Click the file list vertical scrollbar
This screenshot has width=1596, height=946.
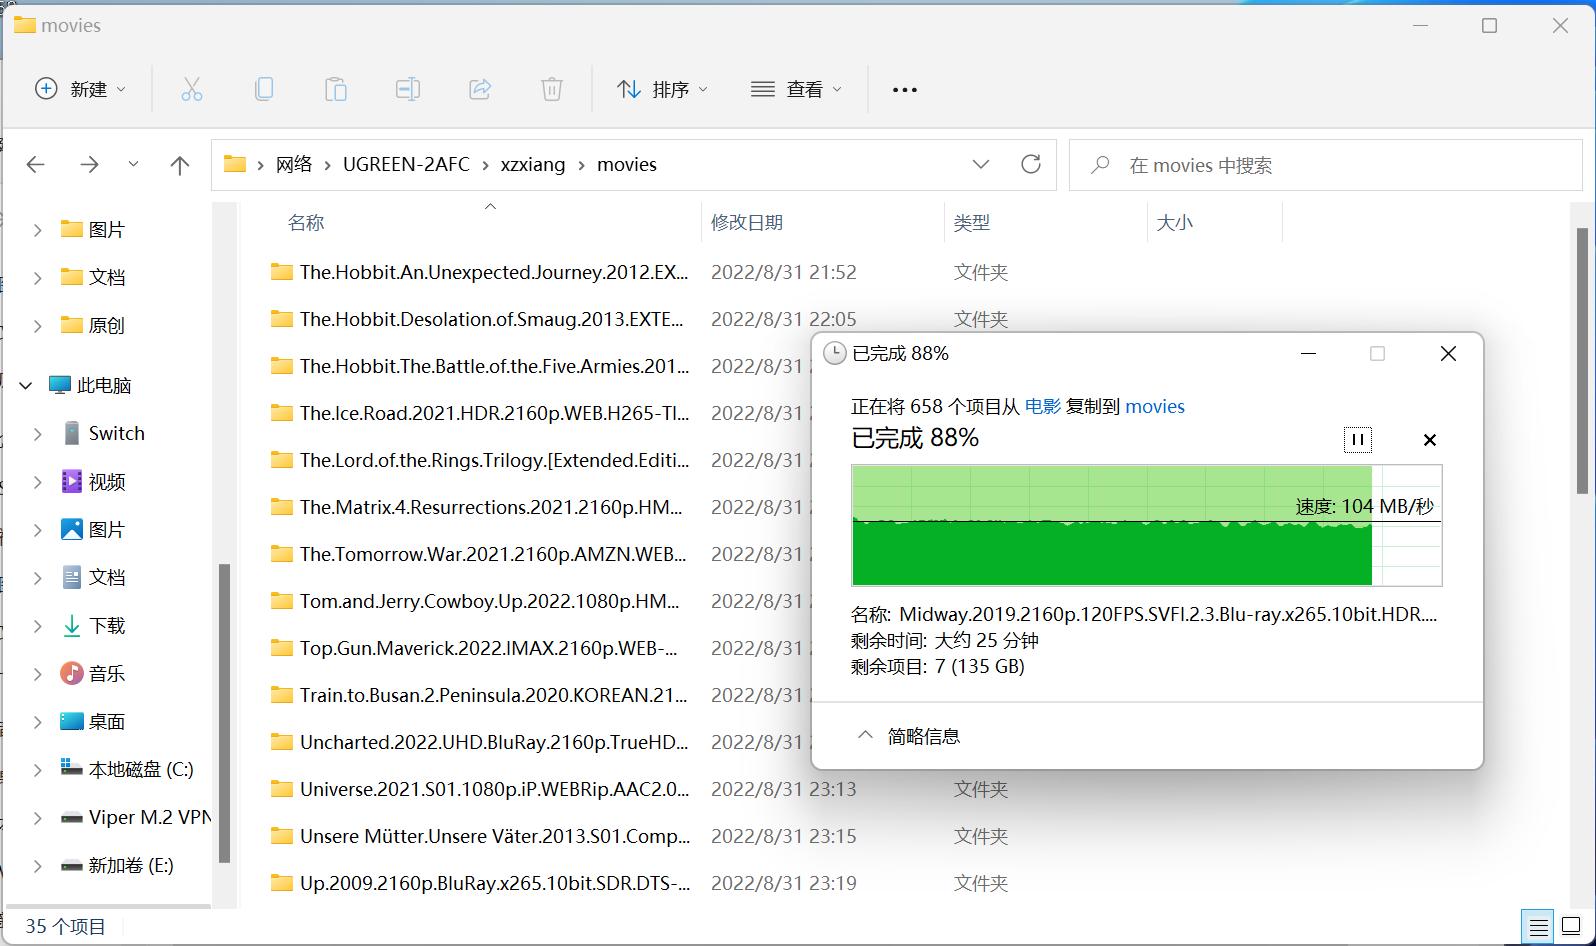click(1582, 360)
